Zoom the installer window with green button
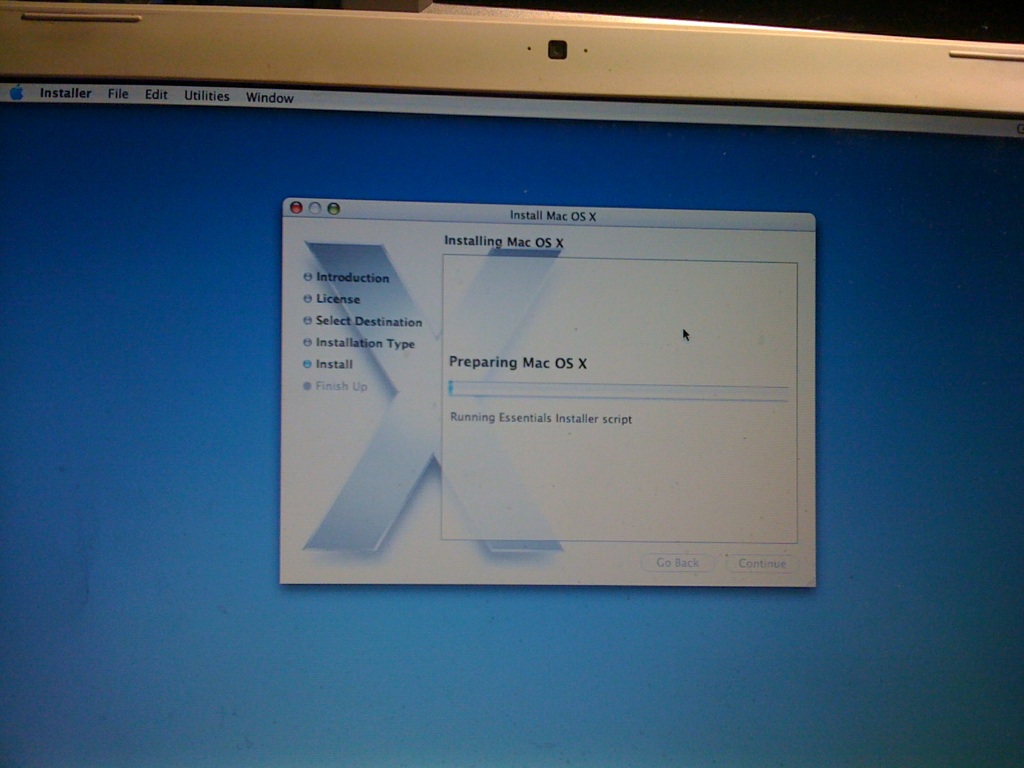This screenshot has width=1024, height=768. tap(334, 209)
